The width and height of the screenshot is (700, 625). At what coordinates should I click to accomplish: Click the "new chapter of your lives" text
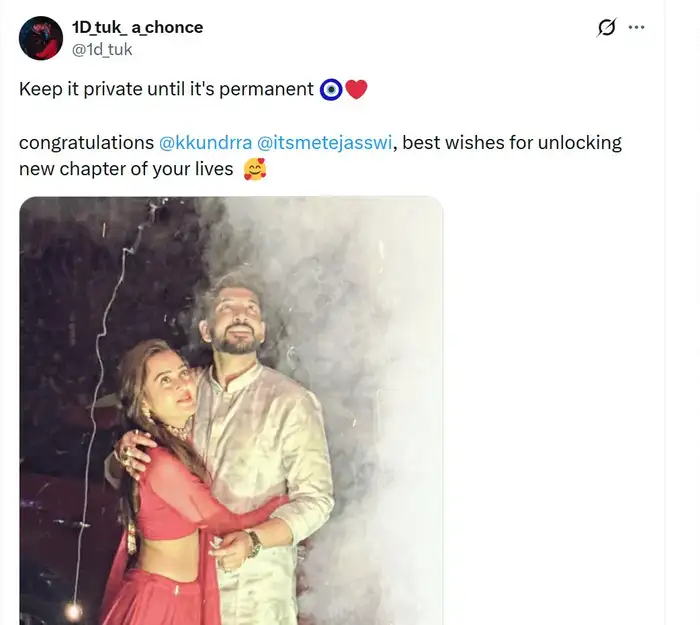point(127,169)
